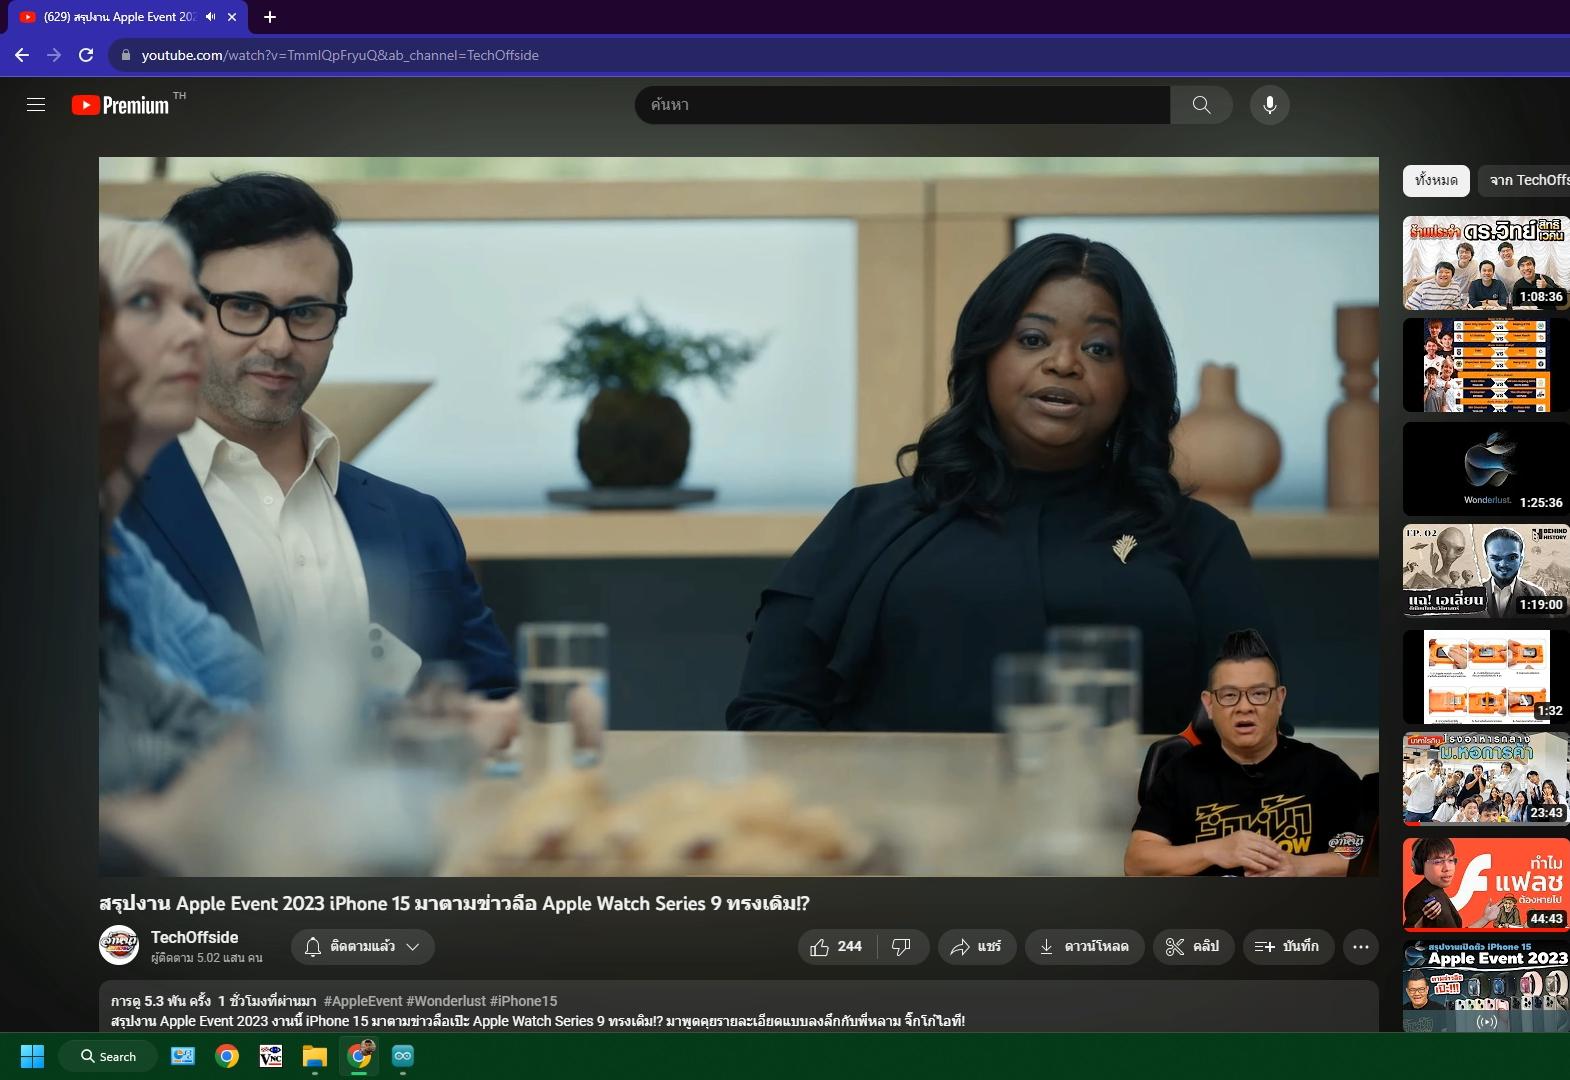Open a new browser tab
The height and width of the screenshot is (1080, 1570).
270,17
